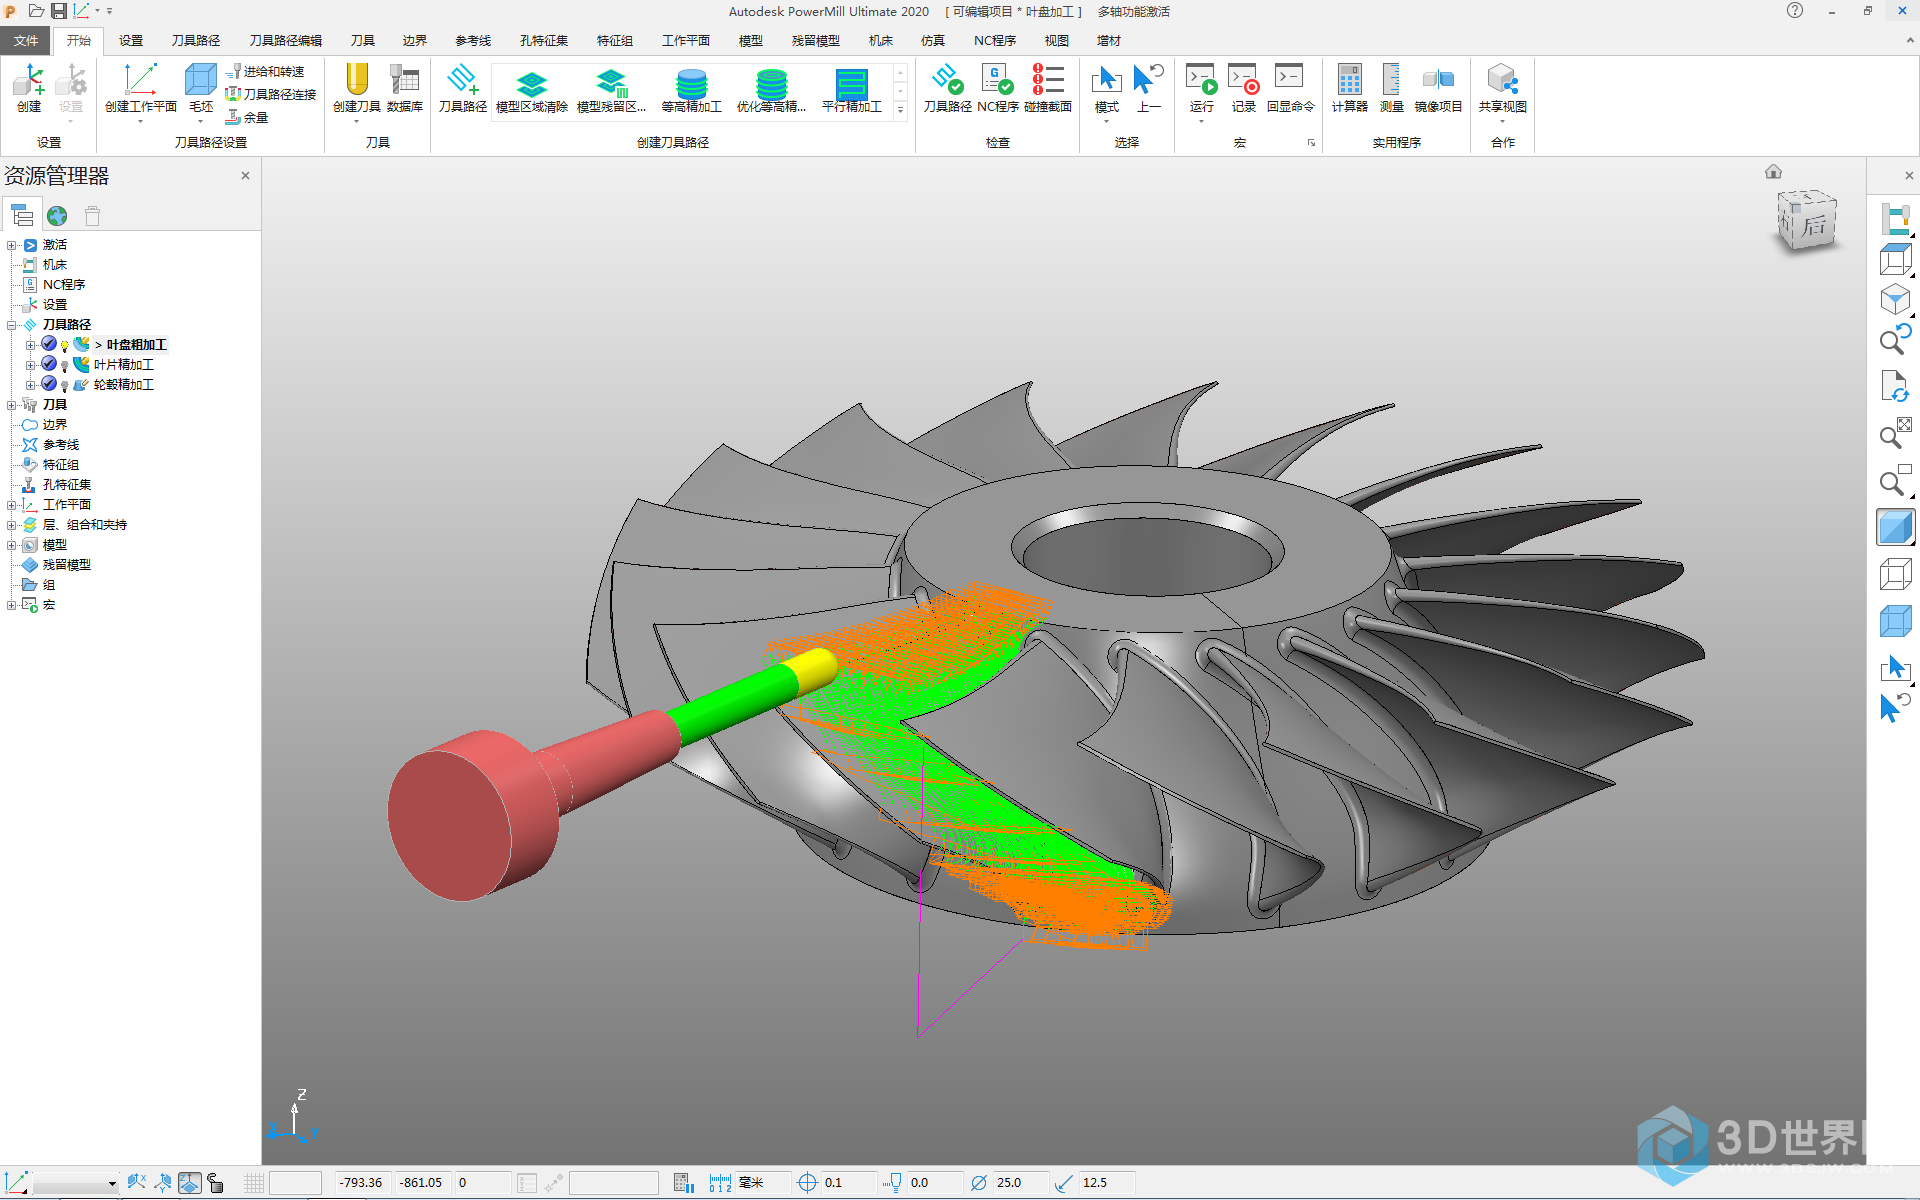1920x1200 pixels.
Task: Switch to the NC程序 ribbon tab
Action: click(x=995, y=40)
